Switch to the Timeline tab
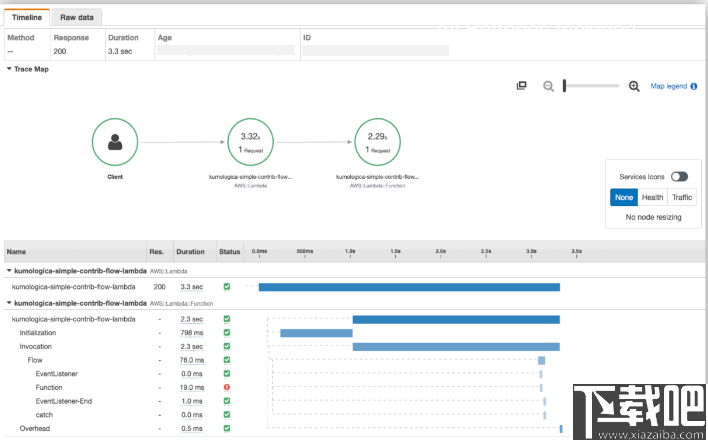The width and height of the screenshot is (708, 440). 27,17
